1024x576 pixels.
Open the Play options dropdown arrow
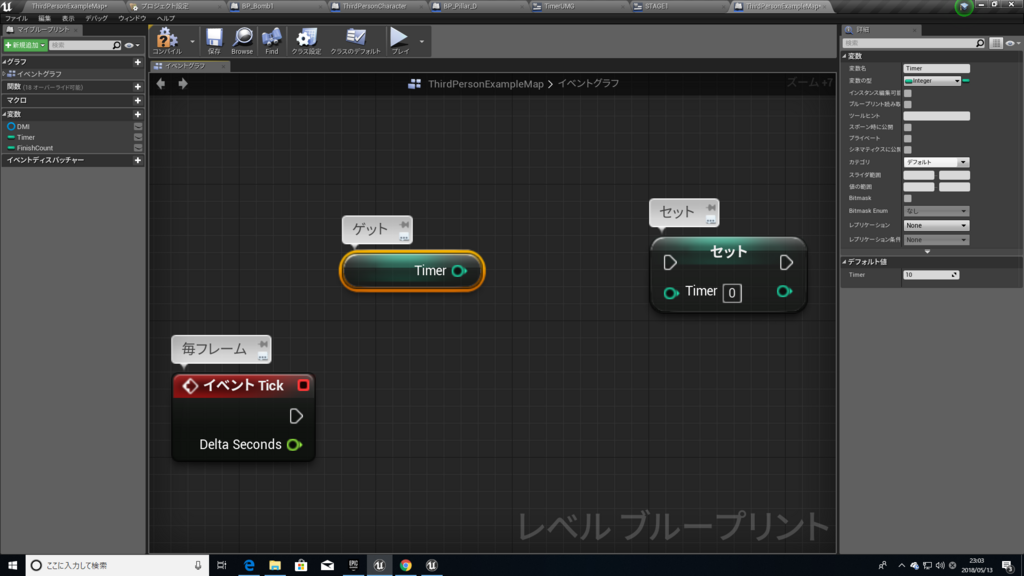(422, 41)
